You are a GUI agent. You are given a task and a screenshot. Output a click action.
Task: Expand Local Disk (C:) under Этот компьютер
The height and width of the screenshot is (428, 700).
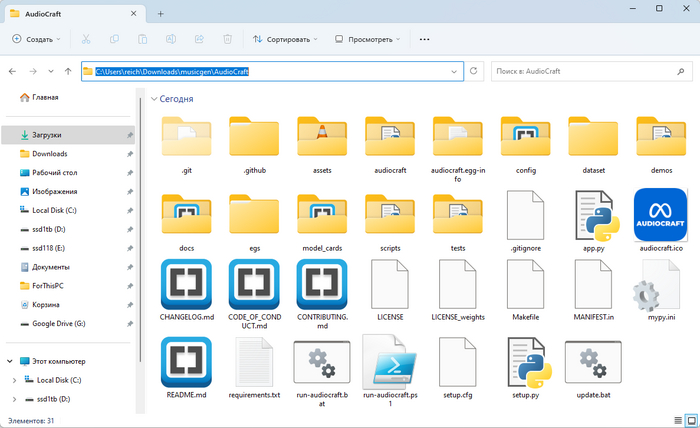coord(13,380)
